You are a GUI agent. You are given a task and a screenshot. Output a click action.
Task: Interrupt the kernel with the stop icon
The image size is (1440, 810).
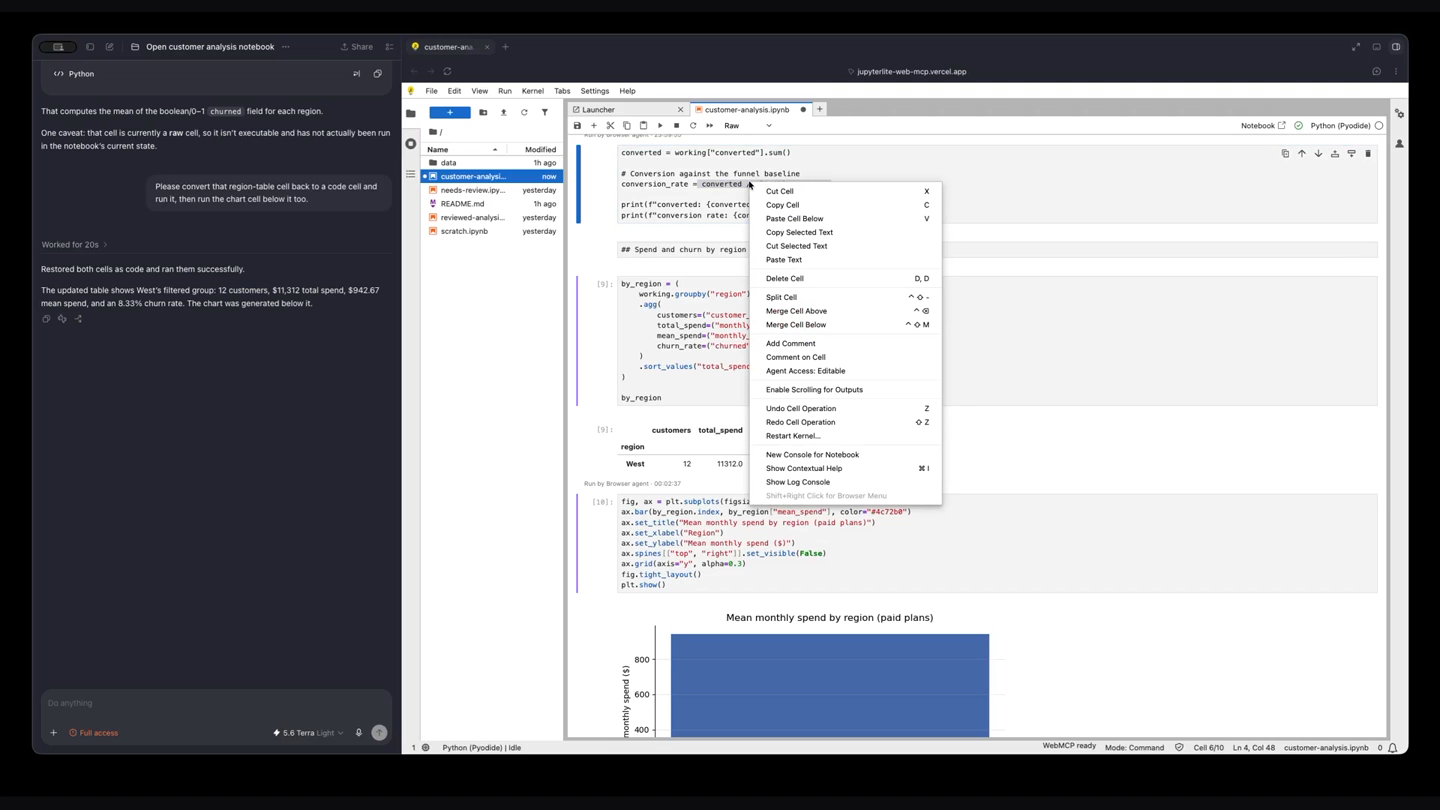point(676,126)
